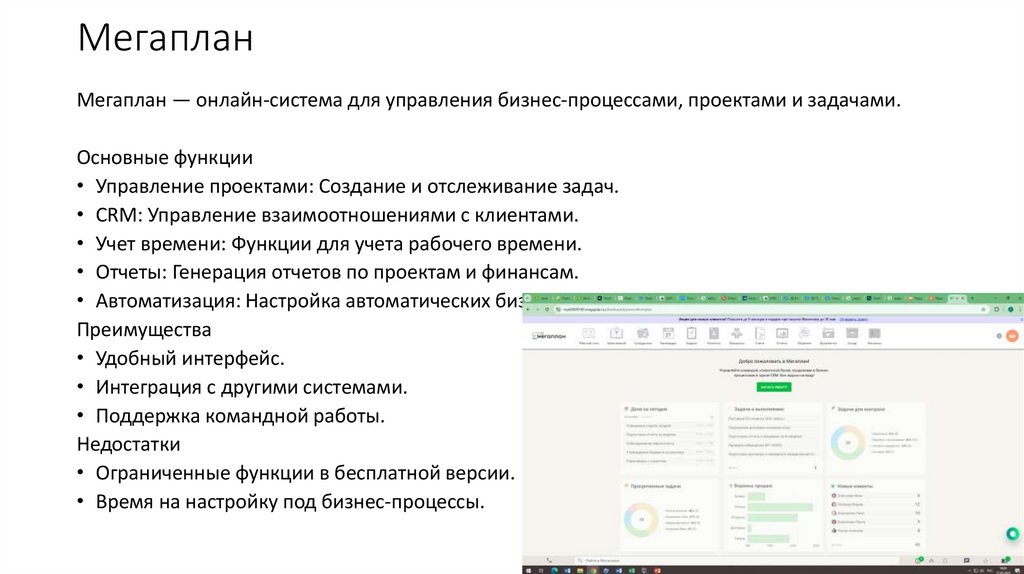Click the Windows Start button

pos(528,570)
